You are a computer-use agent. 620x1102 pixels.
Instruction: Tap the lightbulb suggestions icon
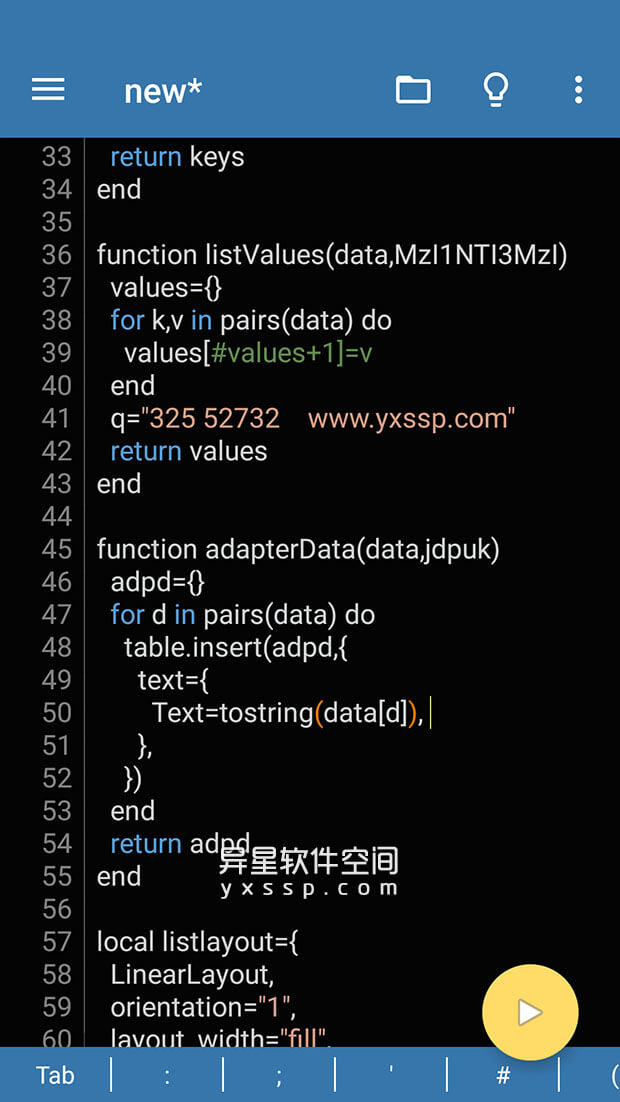(x=496, y=89)
